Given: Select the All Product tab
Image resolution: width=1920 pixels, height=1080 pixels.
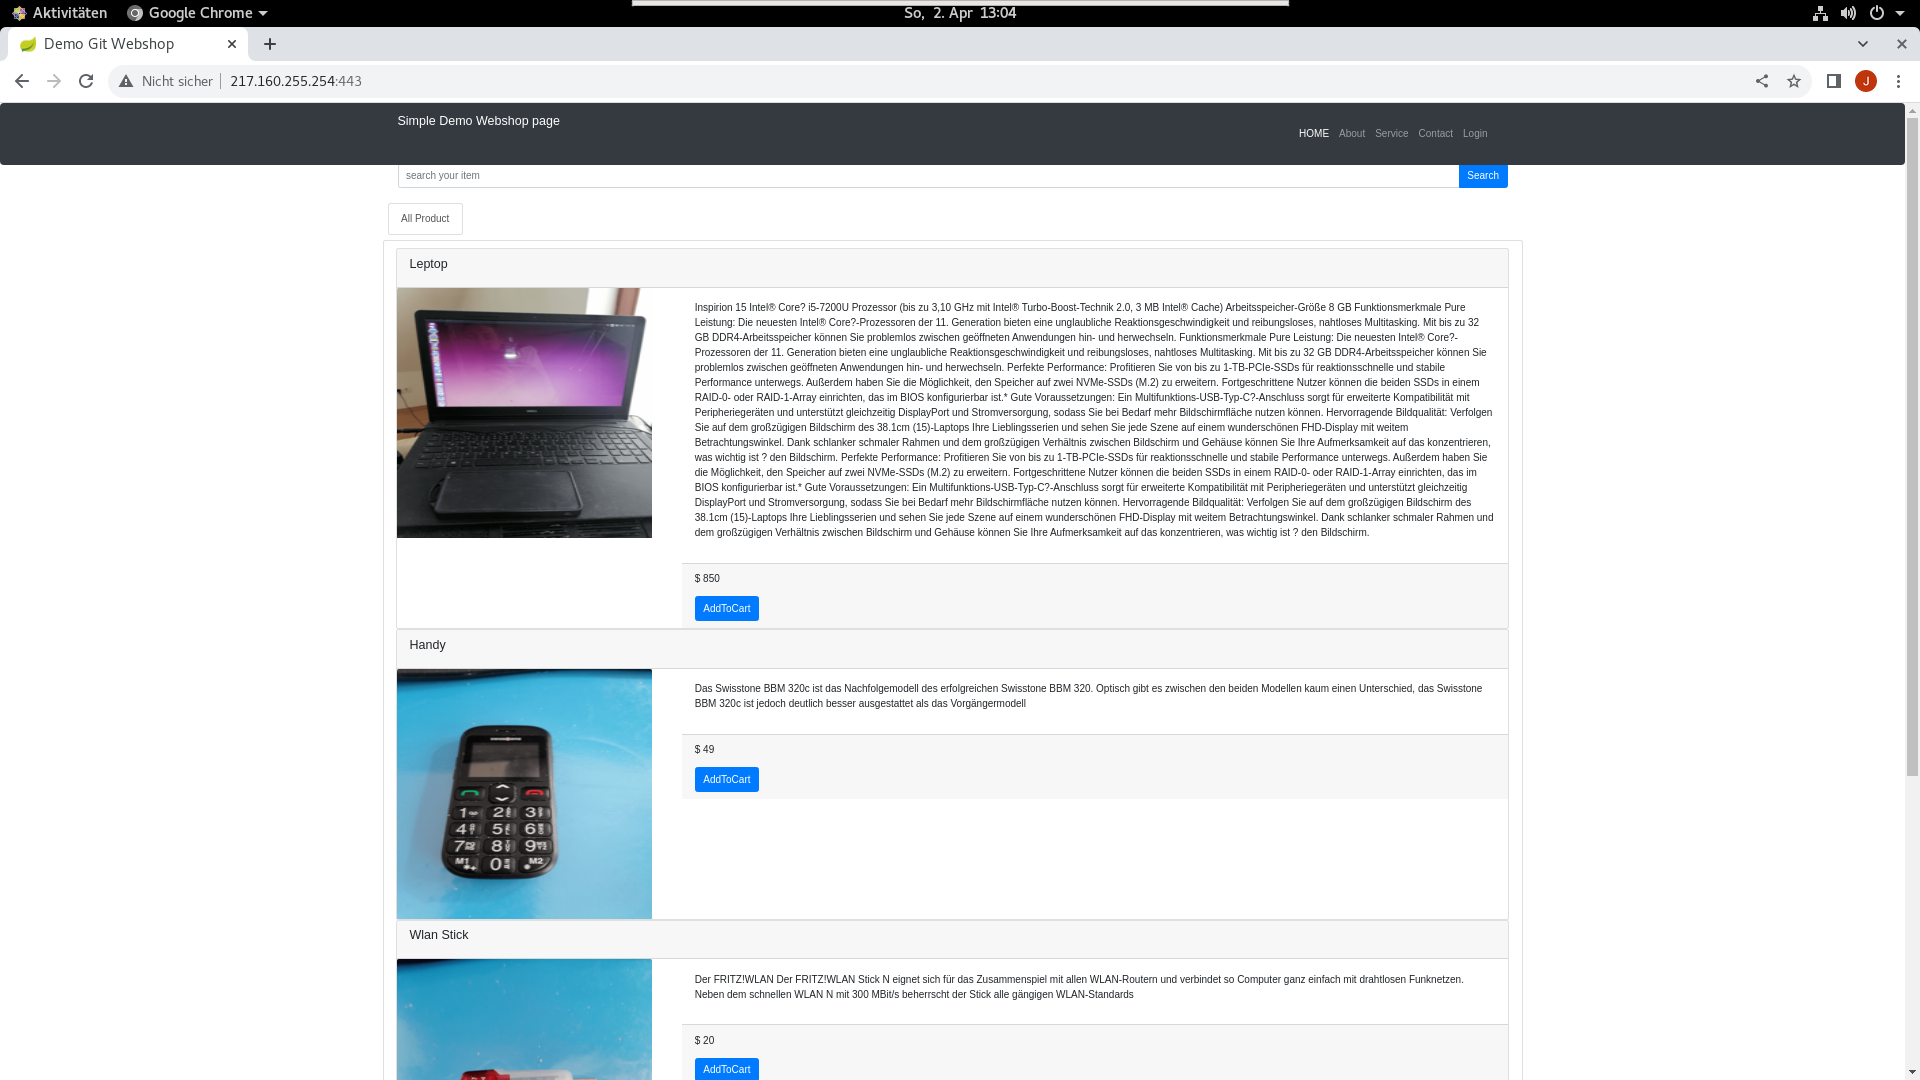Looking at the screenshot, I should [425, 219].
